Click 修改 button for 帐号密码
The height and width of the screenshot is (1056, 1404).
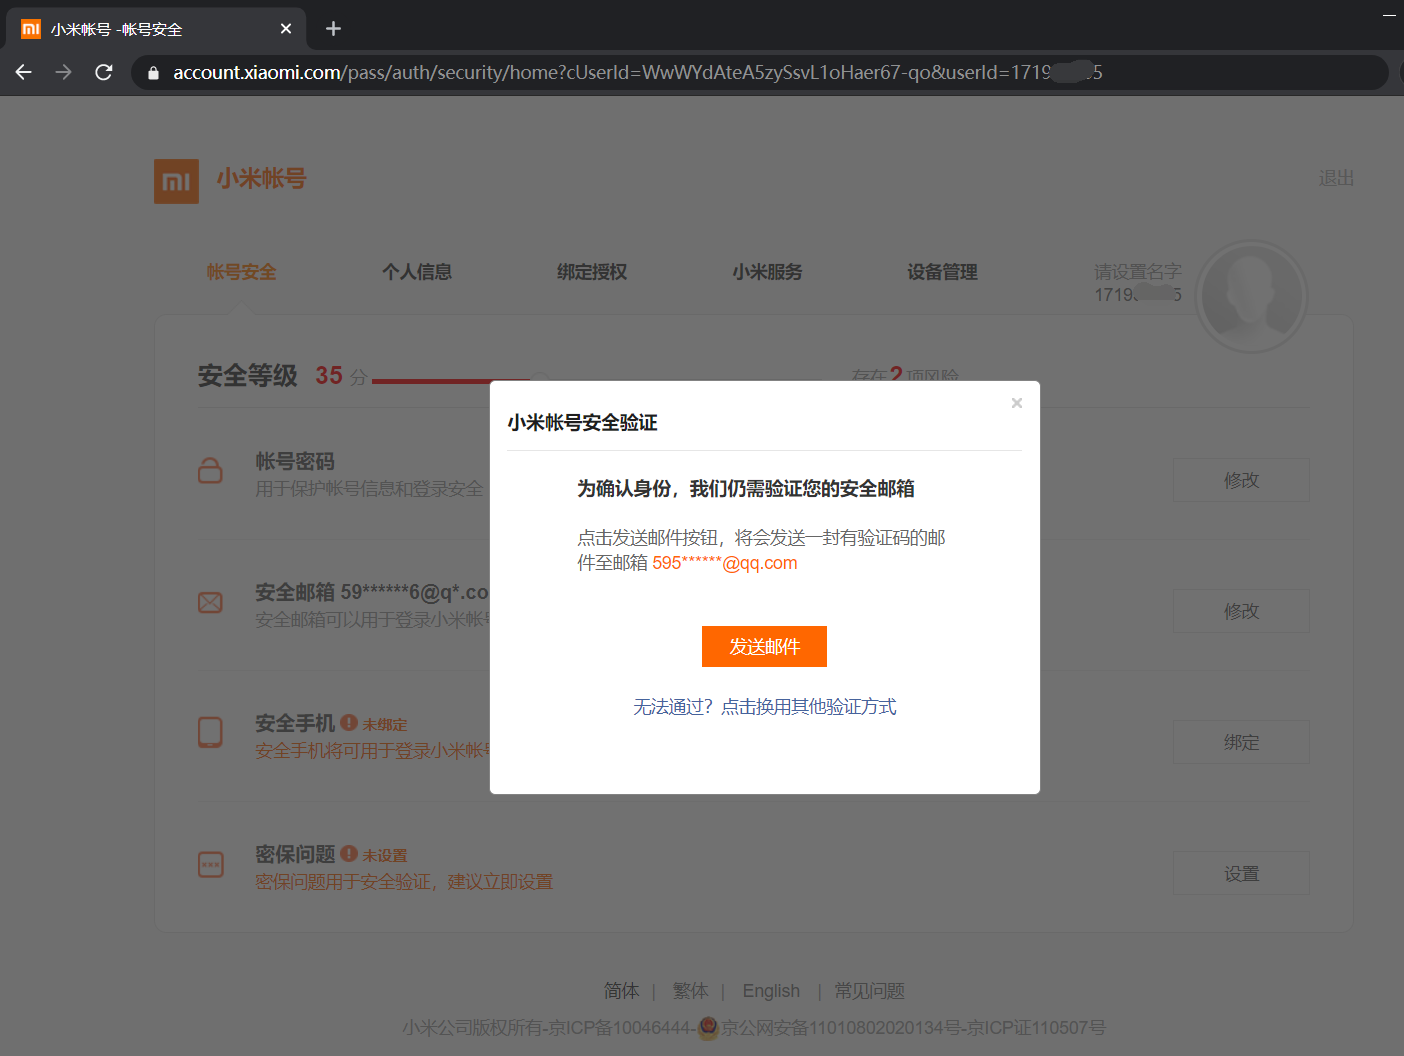point(1241,480)
